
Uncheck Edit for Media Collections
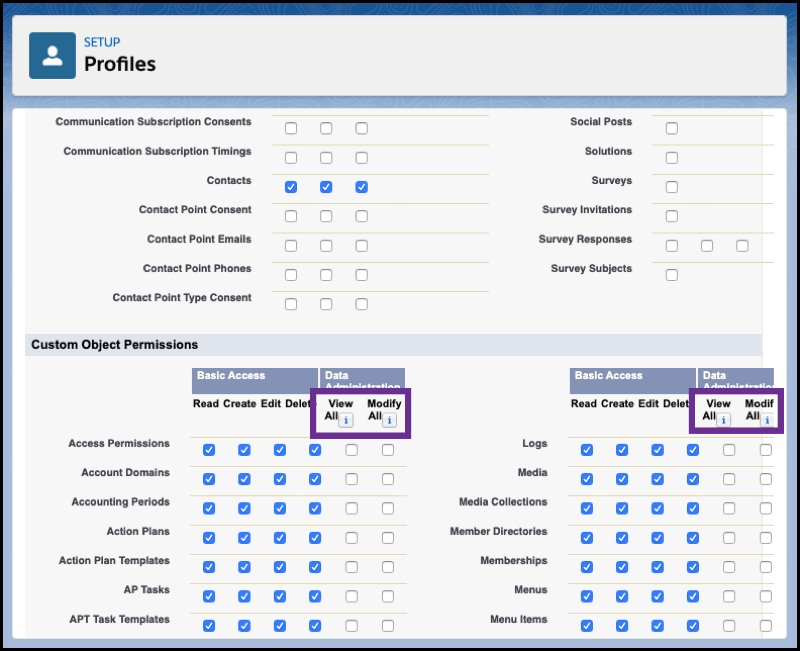click(657, 508)
